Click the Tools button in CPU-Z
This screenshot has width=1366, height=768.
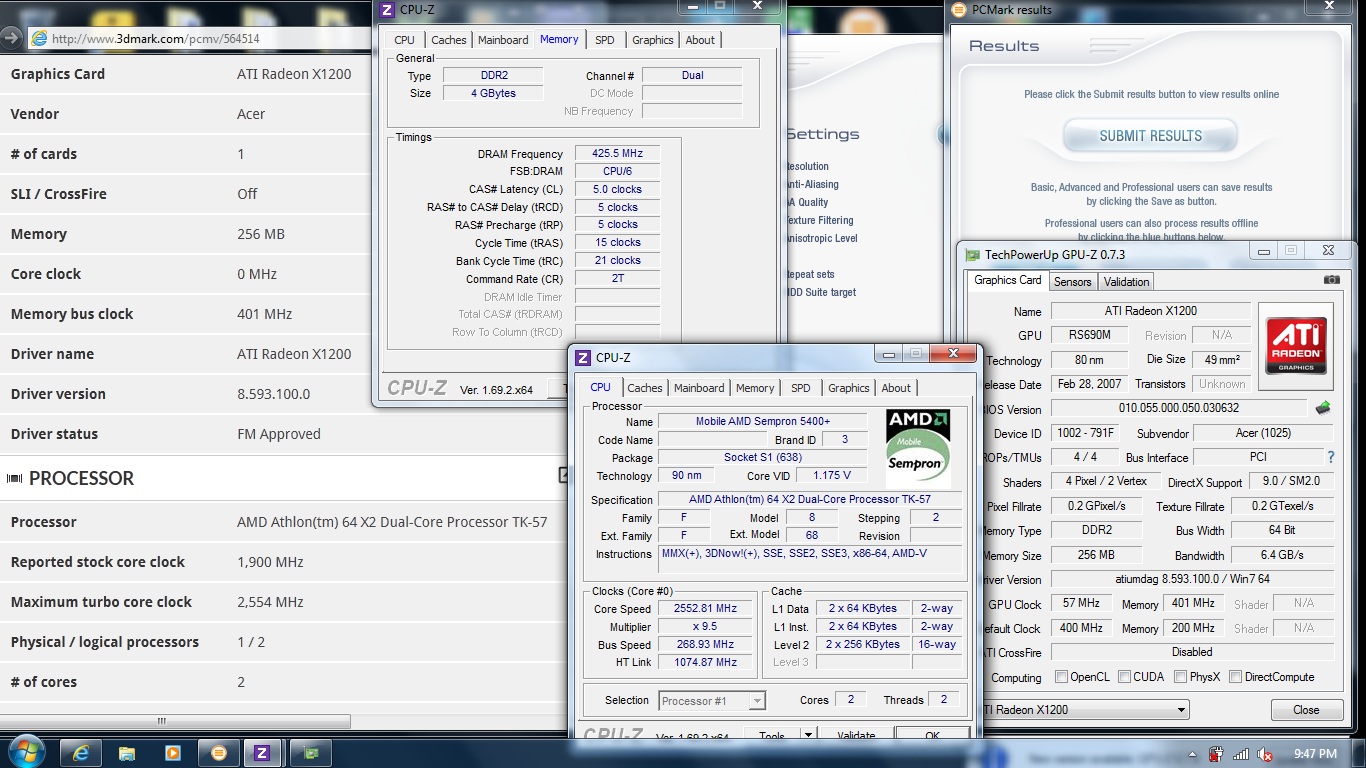(x=772, y=736)
